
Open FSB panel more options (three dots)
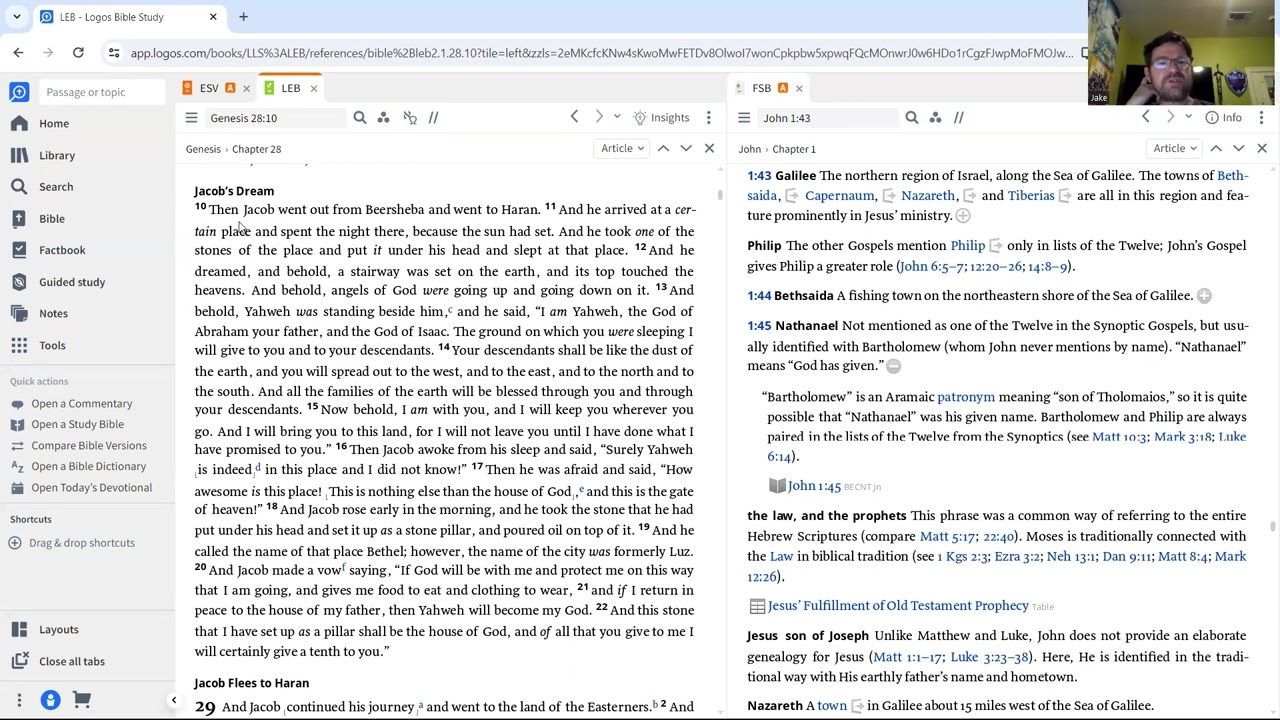tap(1261, 118)
